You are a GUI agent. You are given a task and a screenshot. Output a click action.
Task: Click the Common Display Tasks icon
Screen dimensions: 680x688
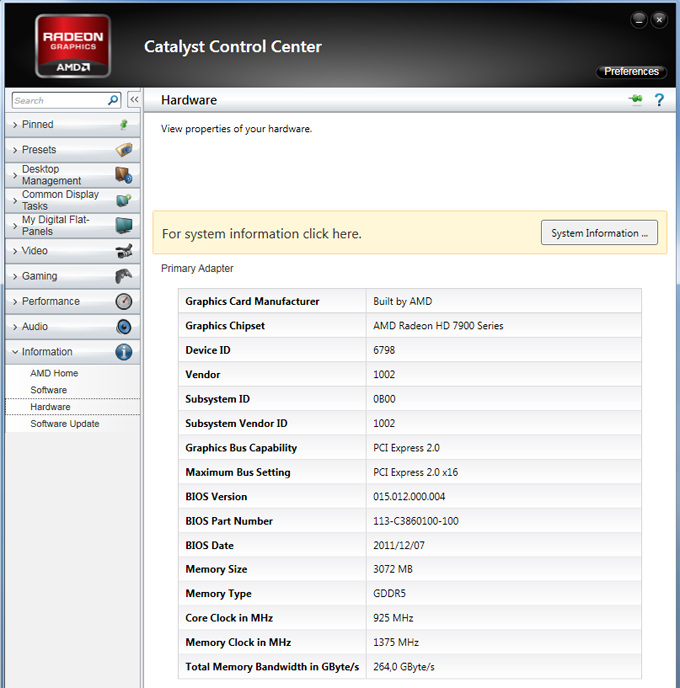click(x=124, y=200)
